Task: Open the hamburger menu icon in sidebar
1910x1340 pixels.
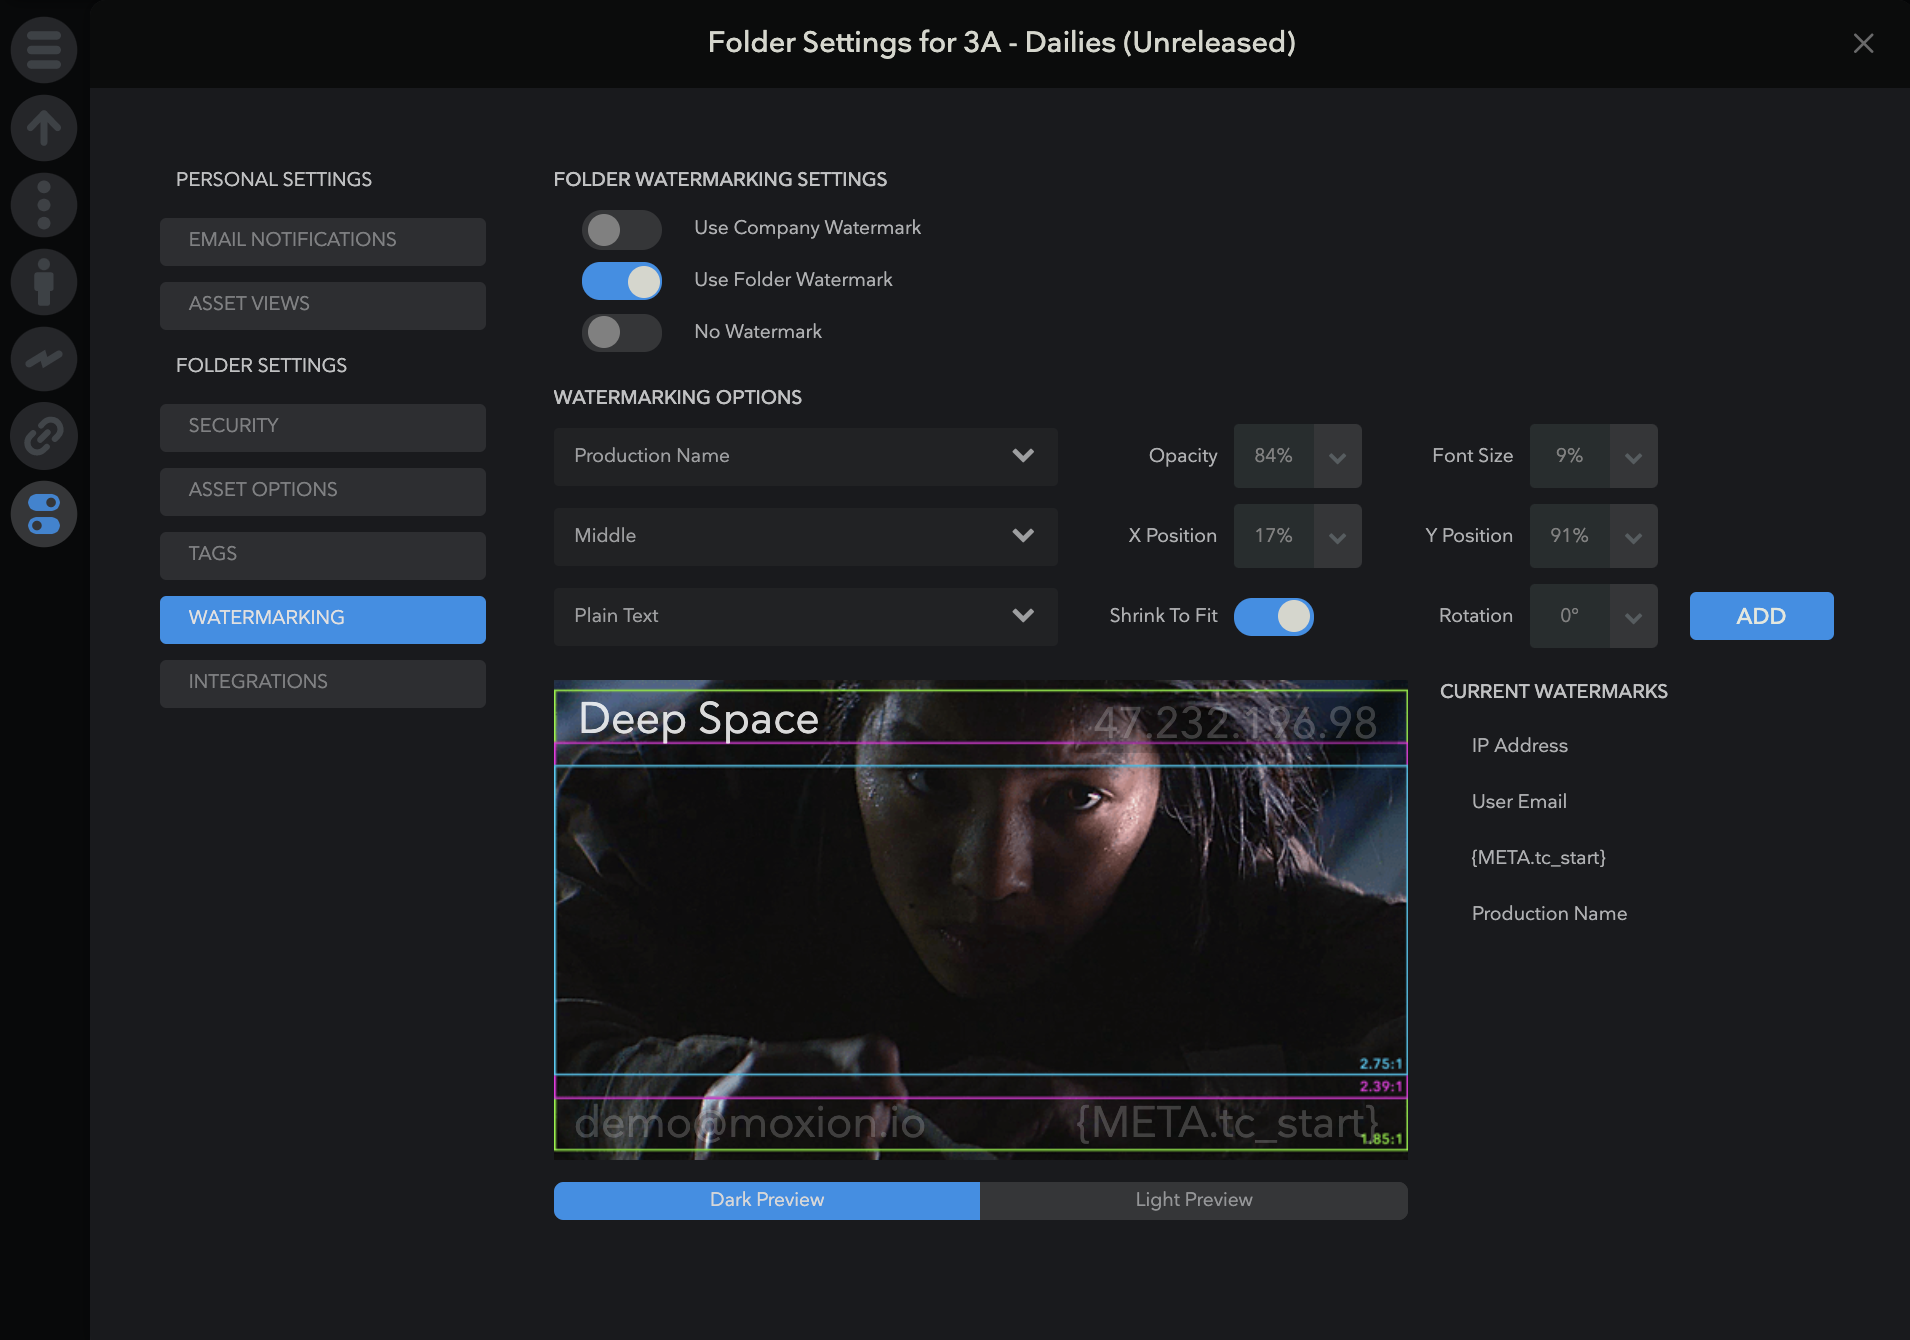Action: coord(44,50)
